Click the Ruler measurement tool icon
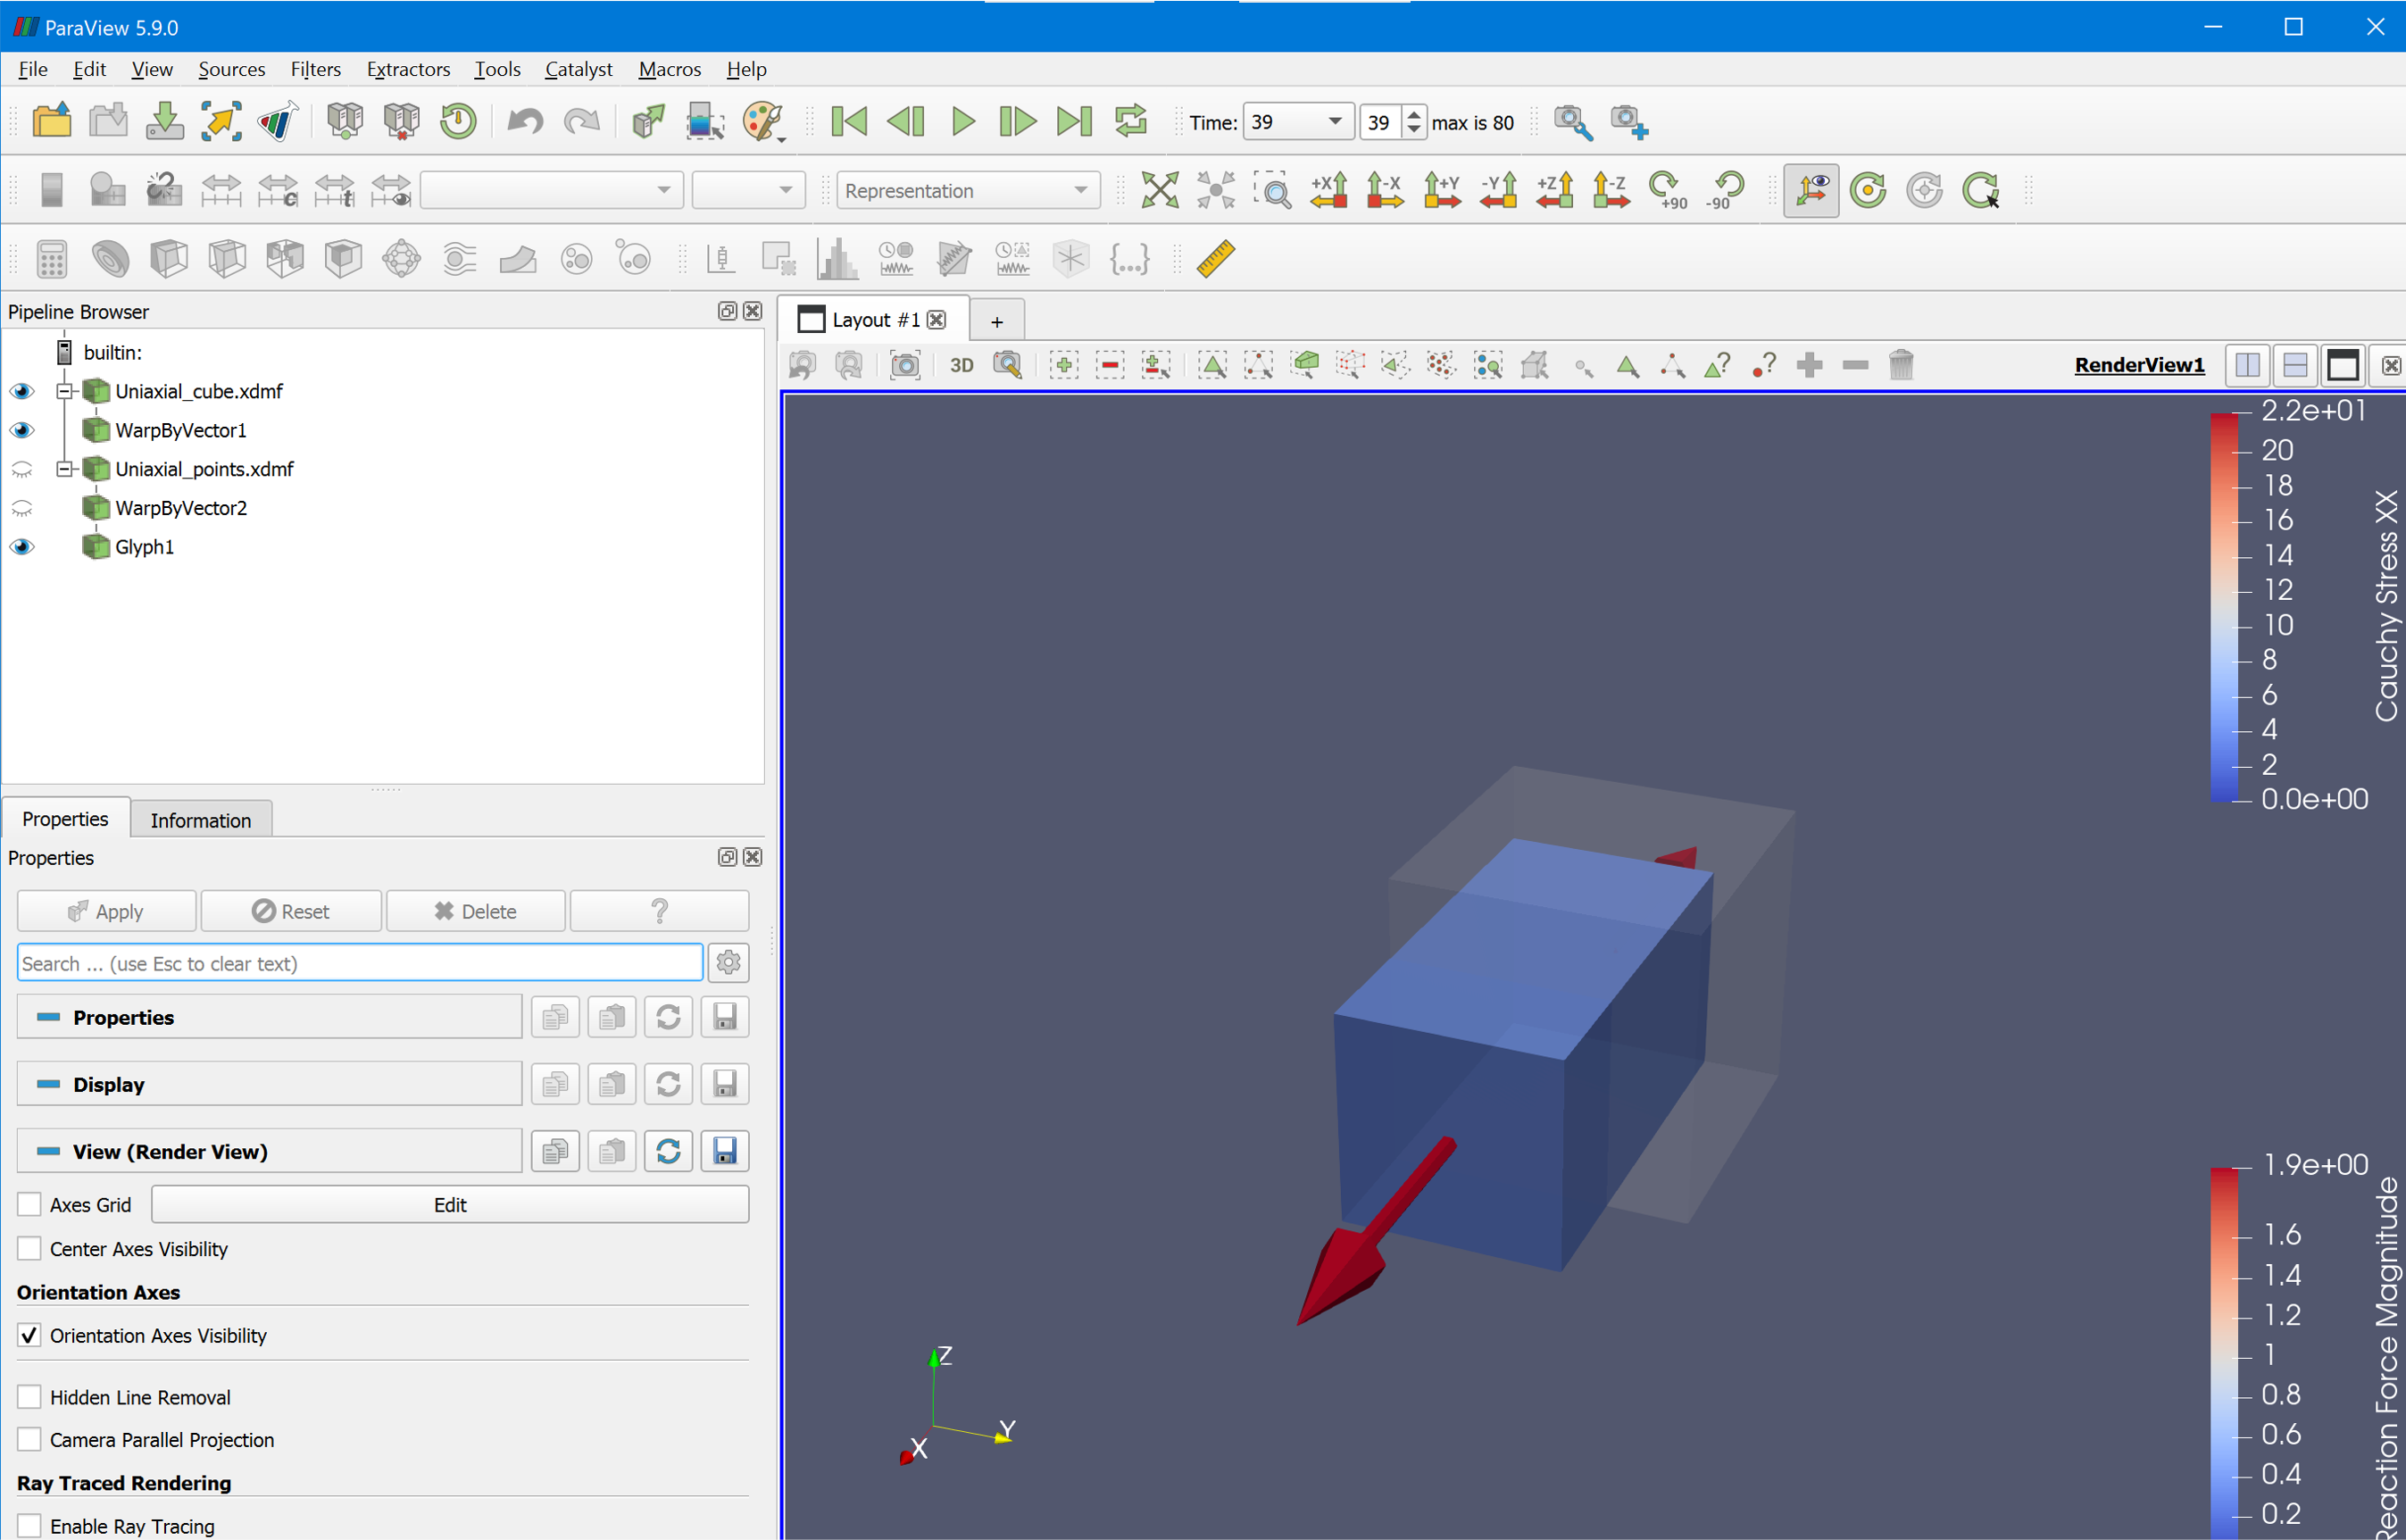Image resolution: width=2406 pixels, height=1540 pixels. tap(1215, 259)
